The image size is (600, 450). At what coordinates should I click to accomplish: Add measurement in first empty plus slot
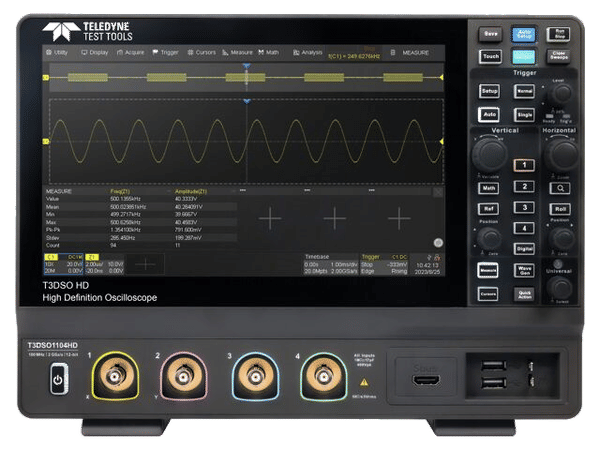click(x=270, y=218)
